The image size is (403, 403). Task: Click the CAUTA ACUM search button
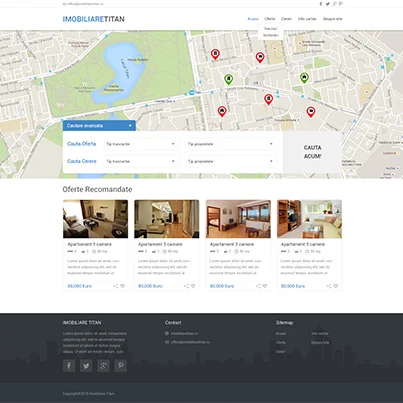pos(312,152)
